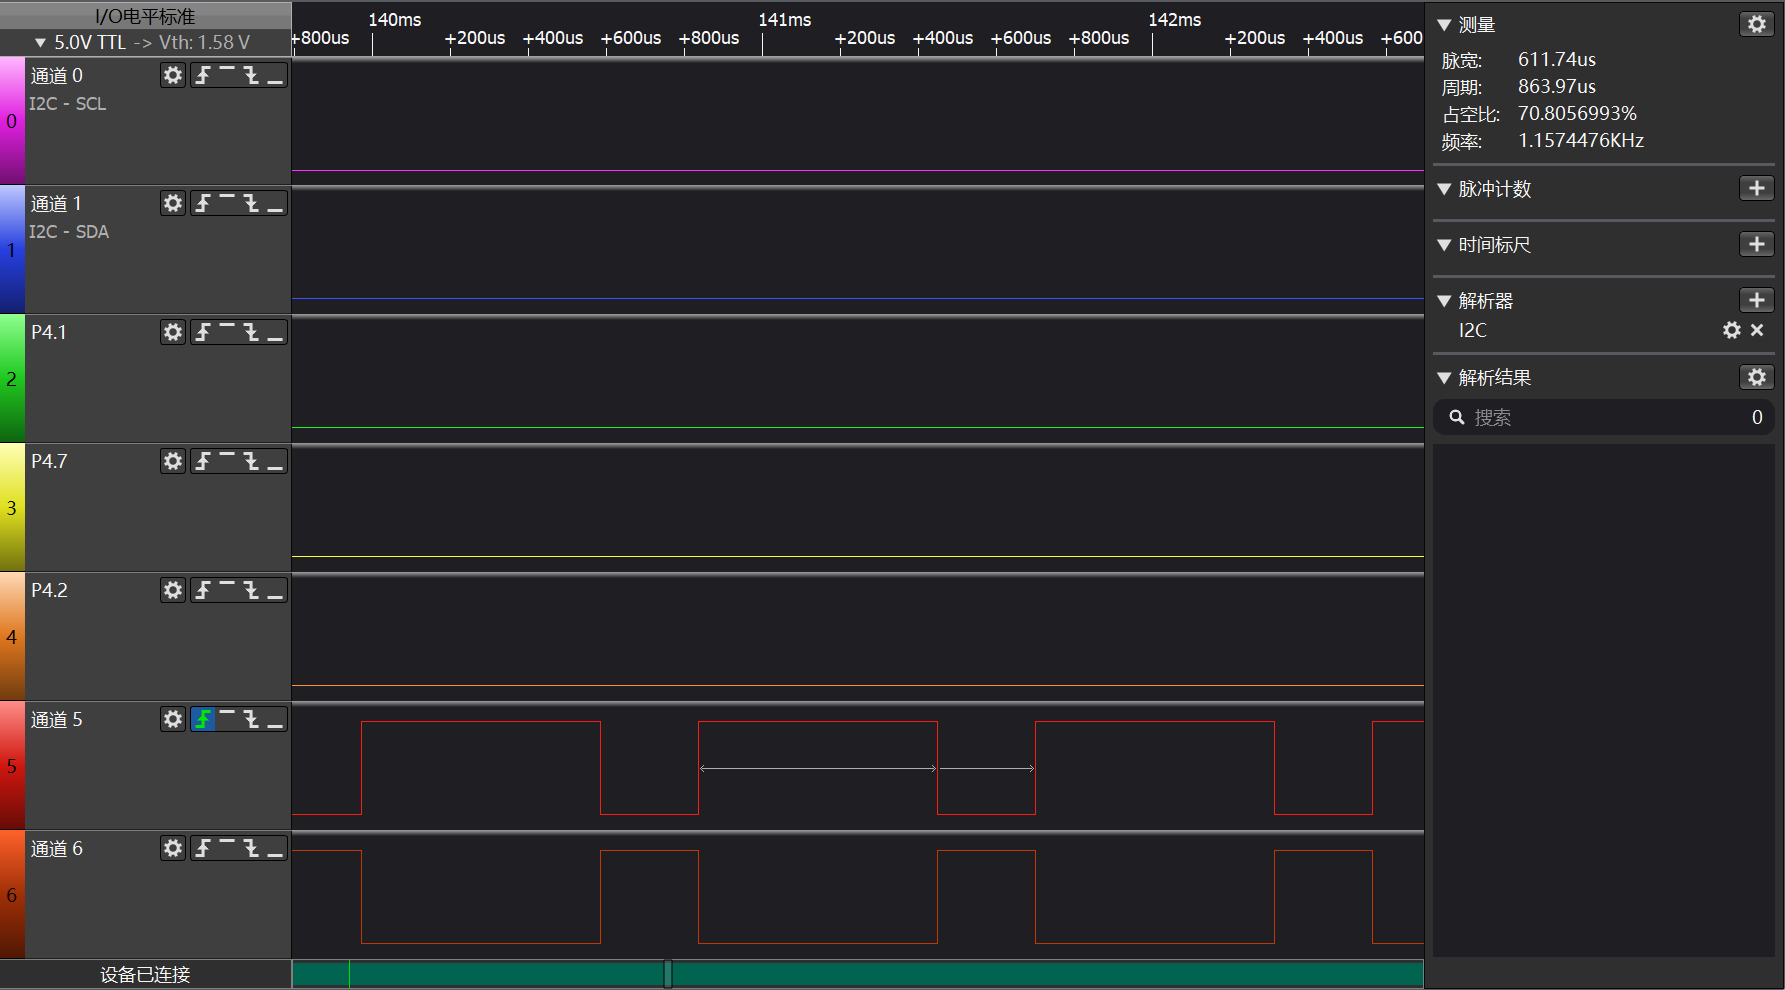Click the I2C - SCL label
Image resolution: width=1785 pixels, height=990 pixels.
tap(68, 104)
